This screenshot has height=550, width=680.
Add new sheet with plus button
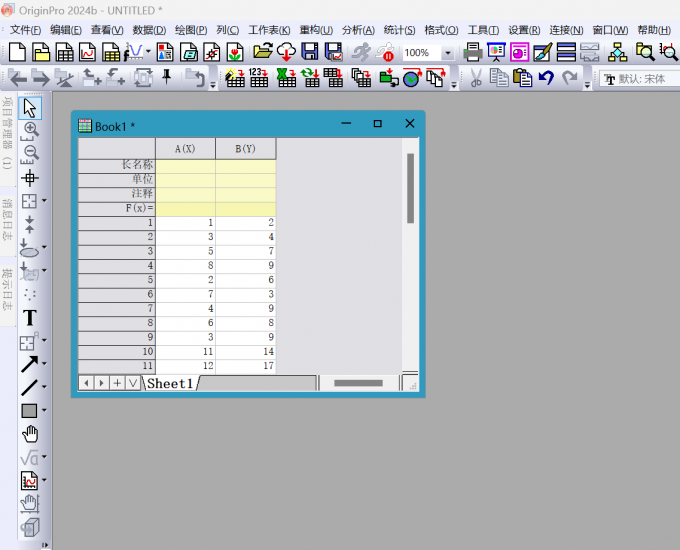click(117, 383)
